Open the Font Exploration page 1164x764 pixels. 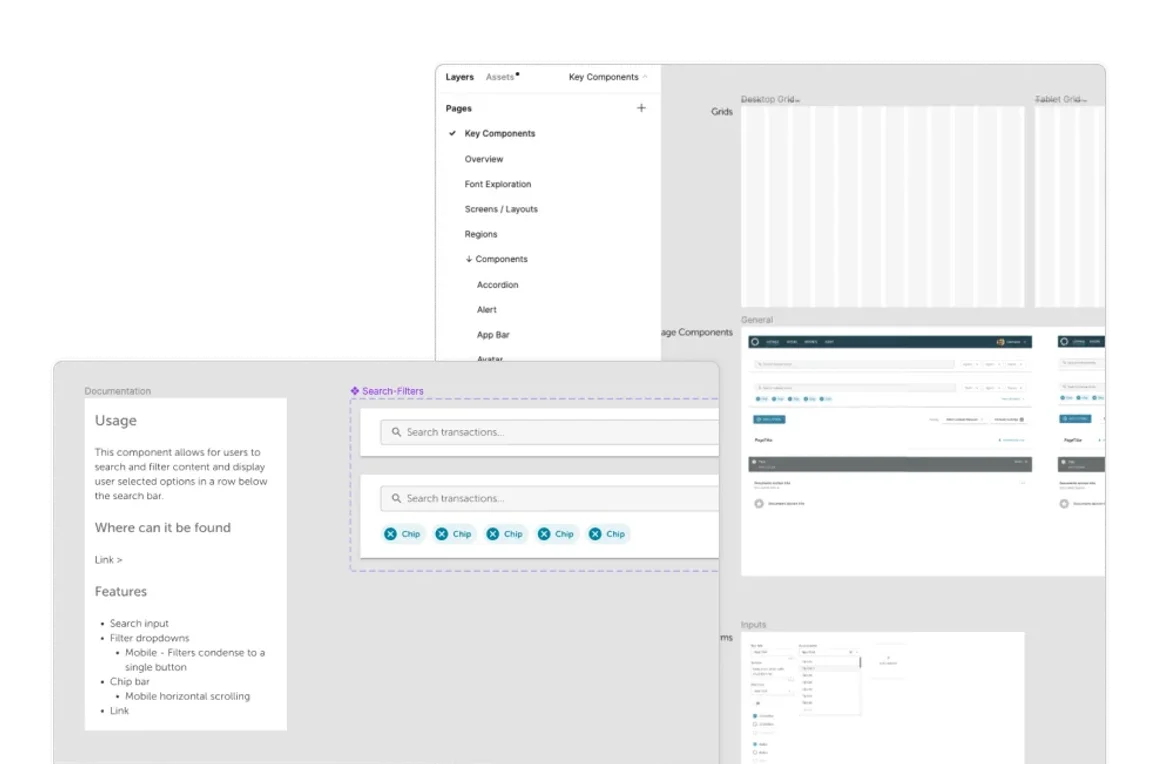click(x=498, y=184)
